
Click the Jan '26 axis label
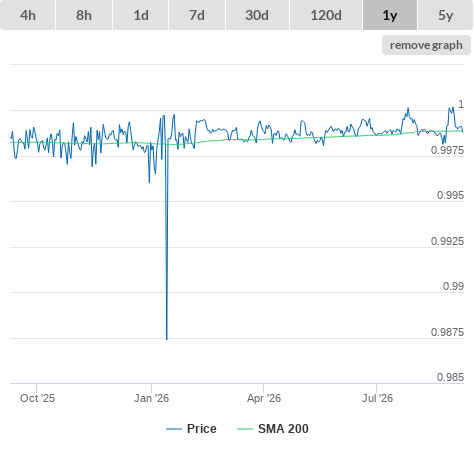151,398
